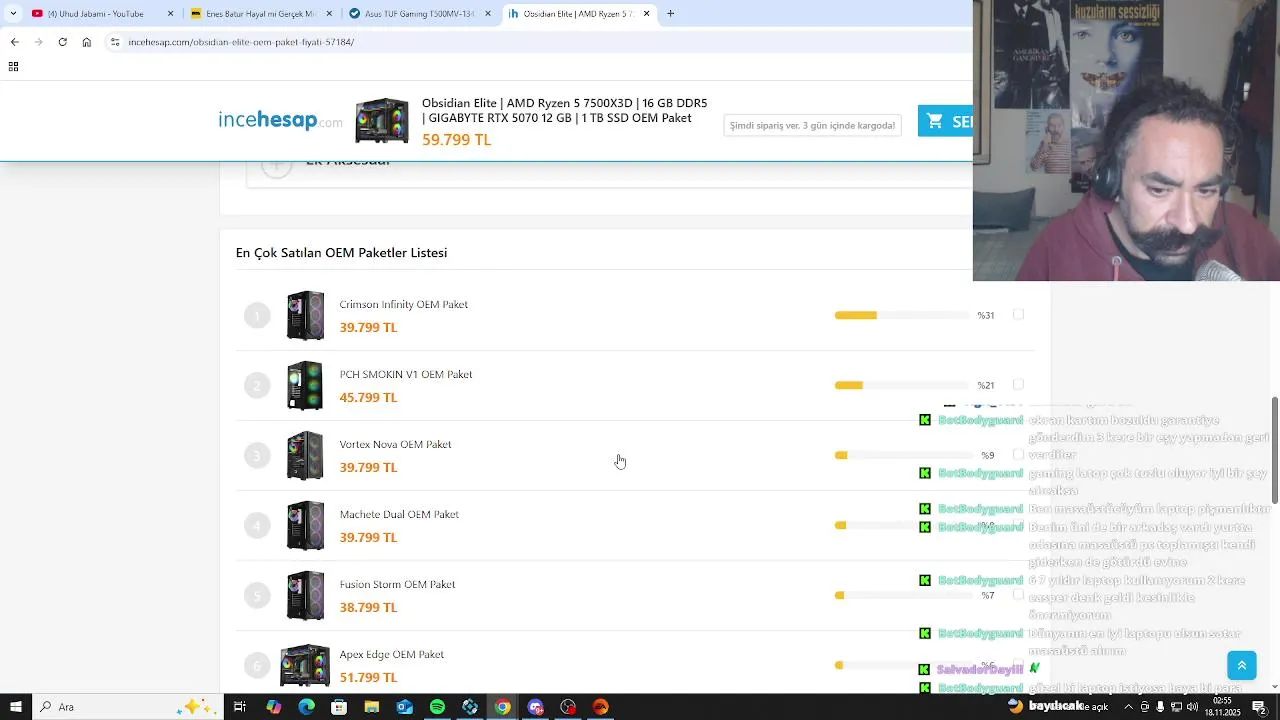Click the shipping notice 'Şimdi sipariş ver' box
Image resolution: width=1280 pixels, height=720 pixels.
tap(812, 125)
